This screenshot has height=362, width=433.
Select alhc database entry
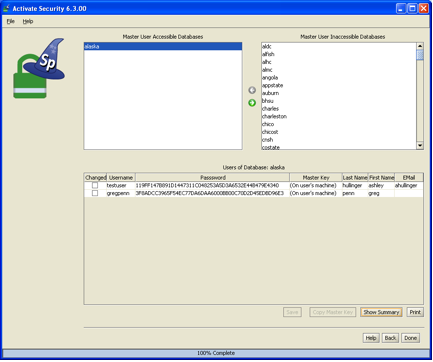[339, 62]
